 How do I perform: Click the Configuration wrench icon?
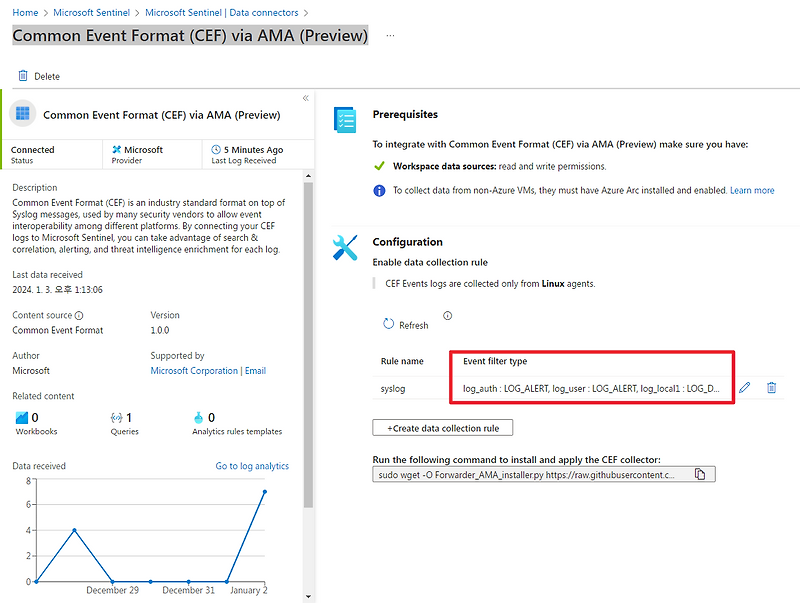[344, 248]
